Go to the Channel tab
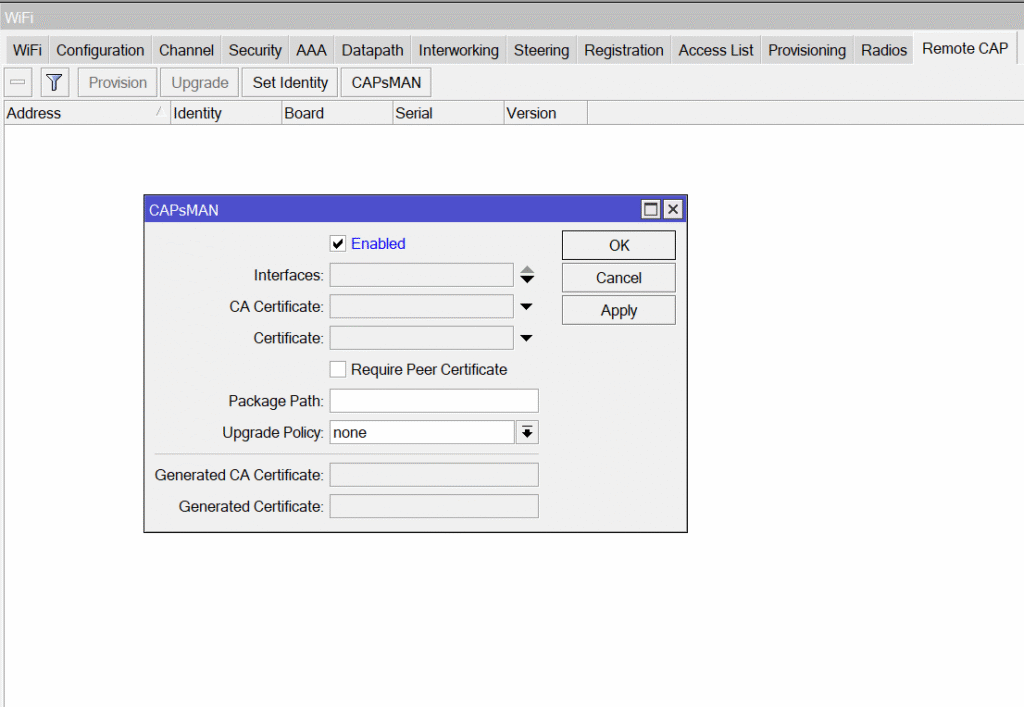 [186, 50]
